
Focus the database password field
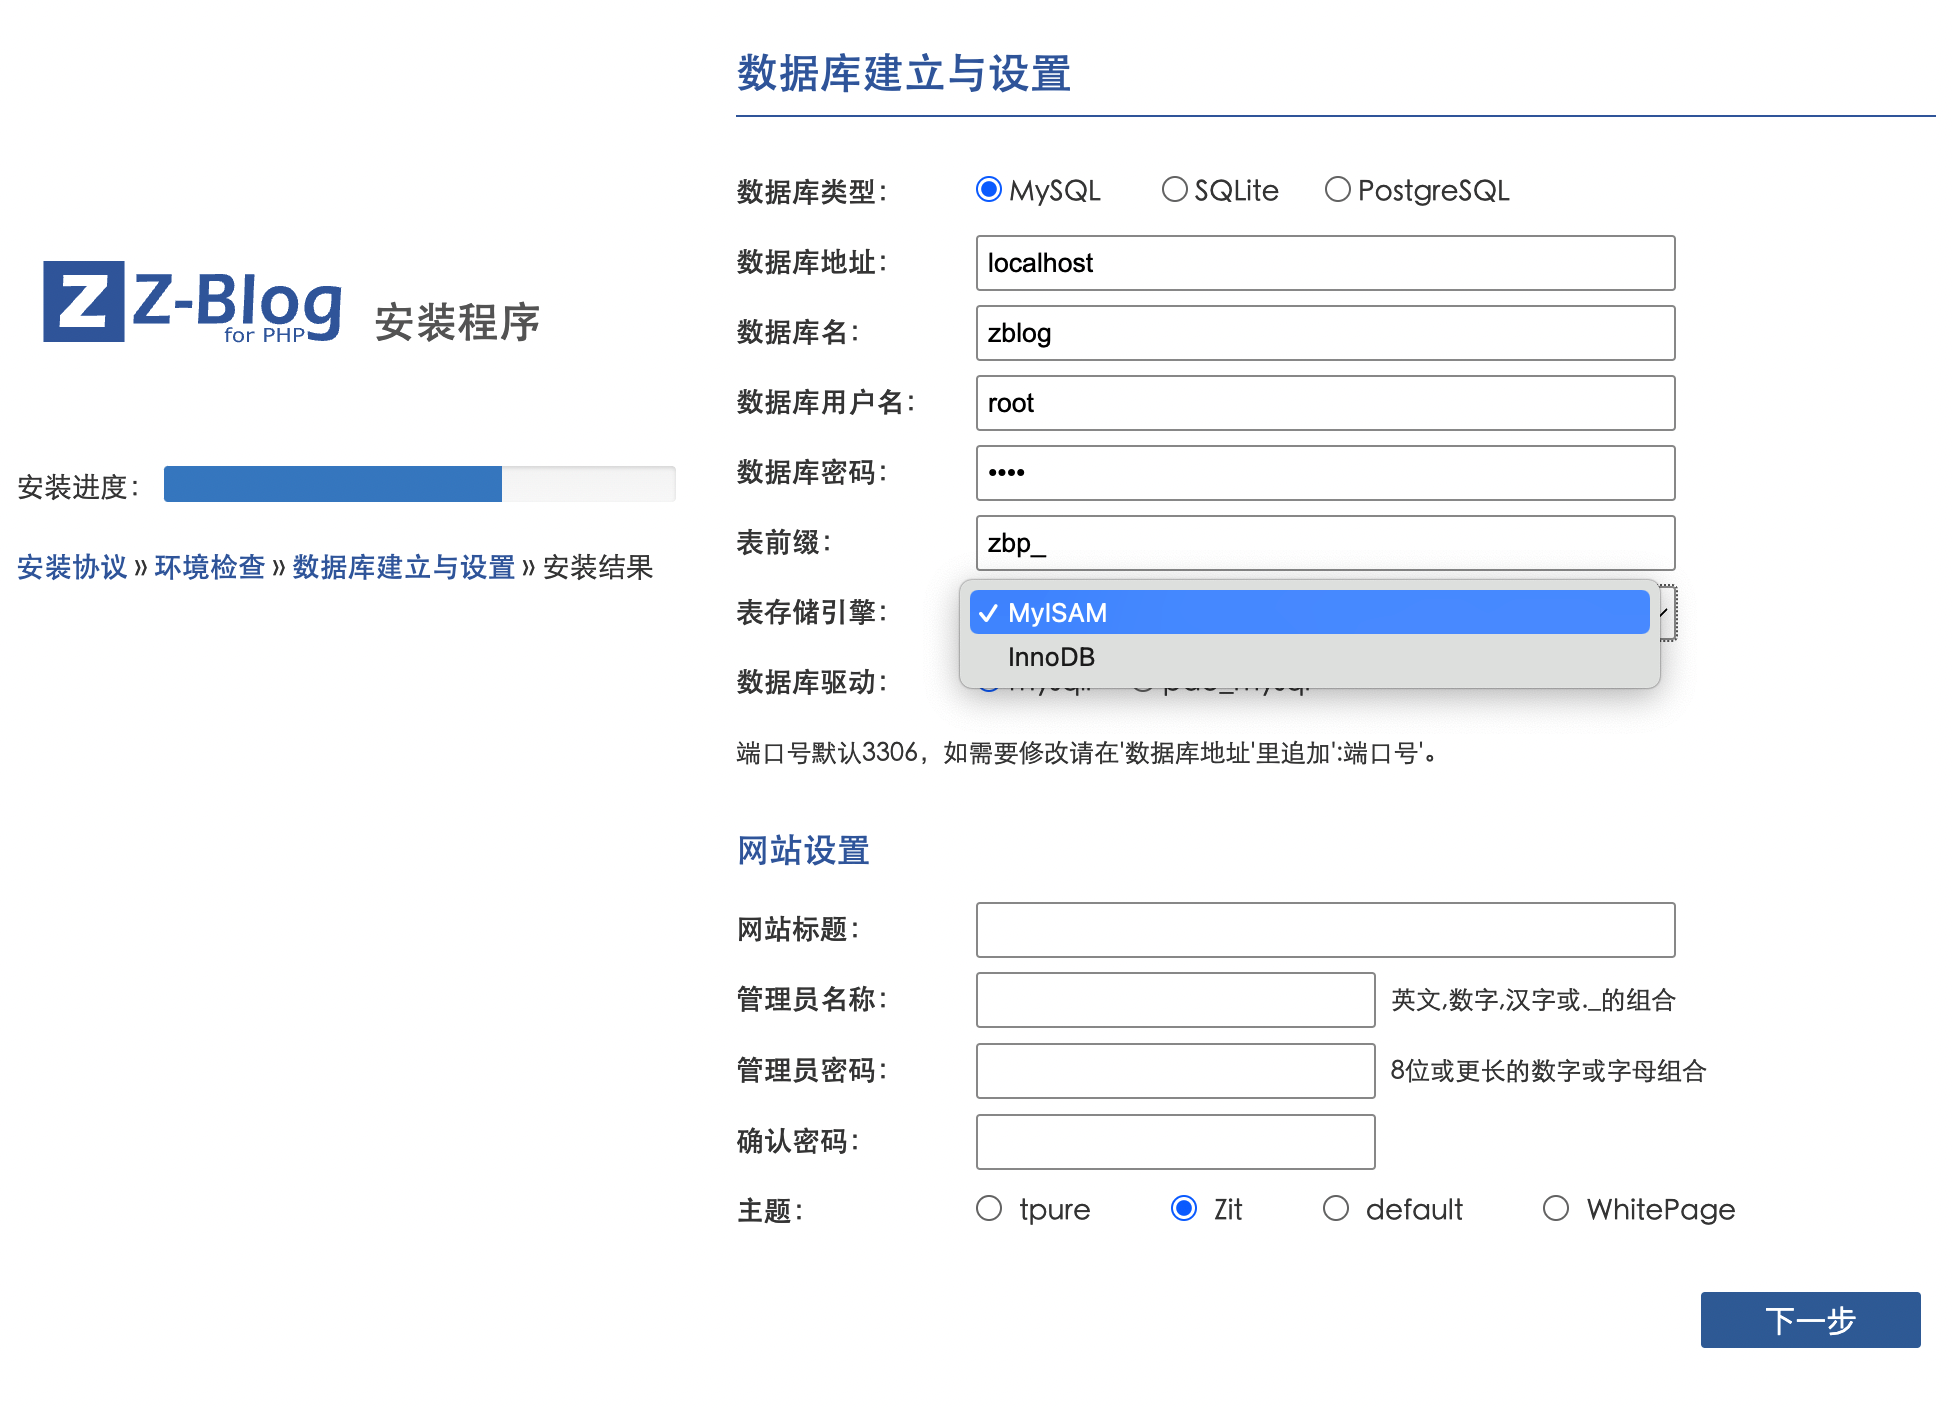(x=1325, y=473)
